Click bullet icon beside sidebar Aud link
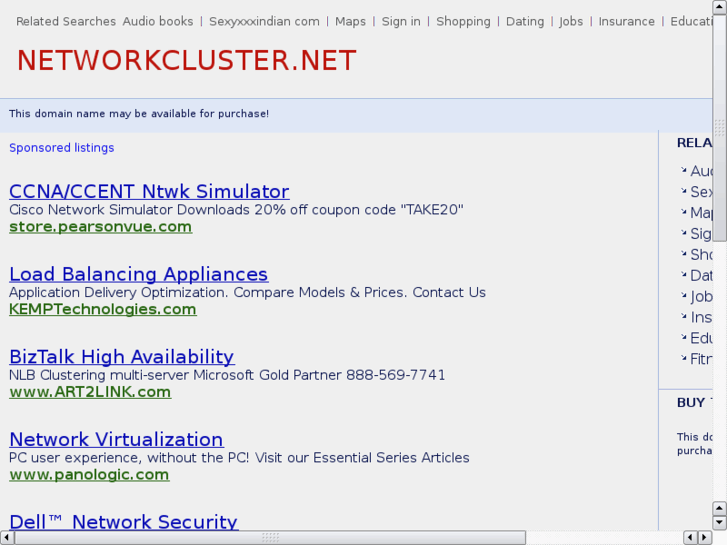The image size is (727, 545). click(683, 170)
